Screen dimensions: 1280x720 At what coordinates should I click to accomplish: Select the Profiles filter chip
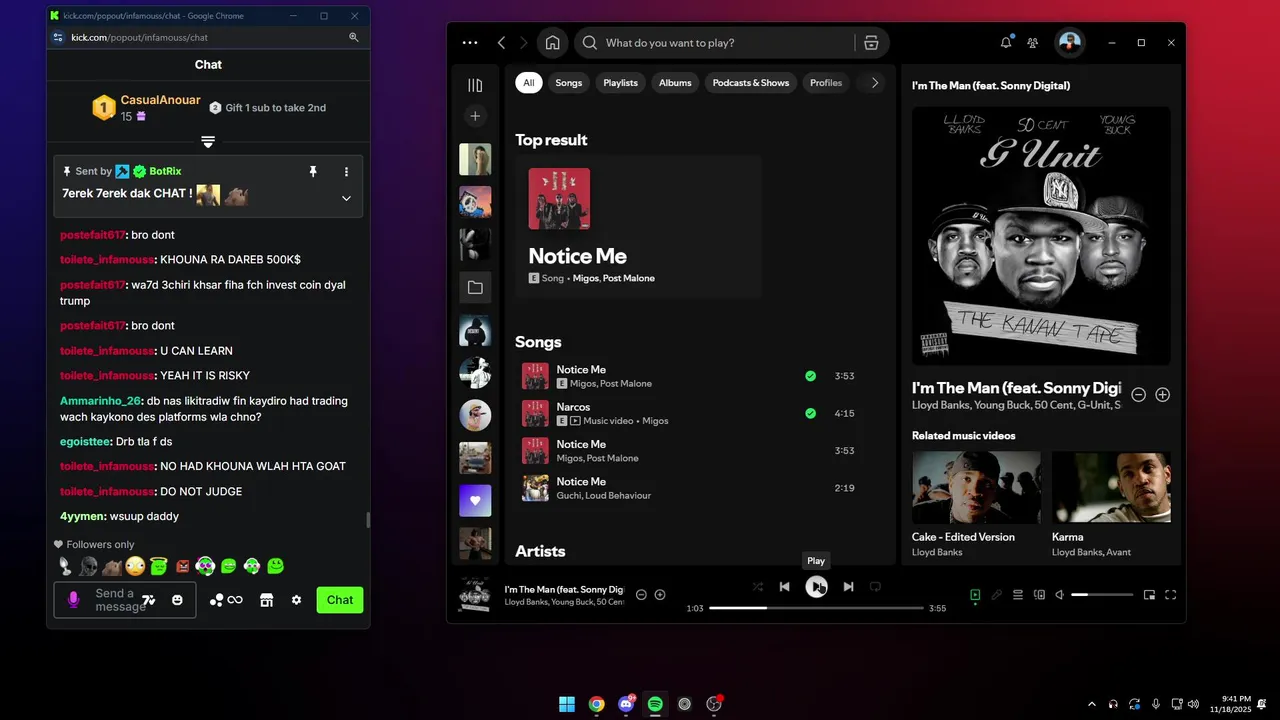click(x=826, y=83)
